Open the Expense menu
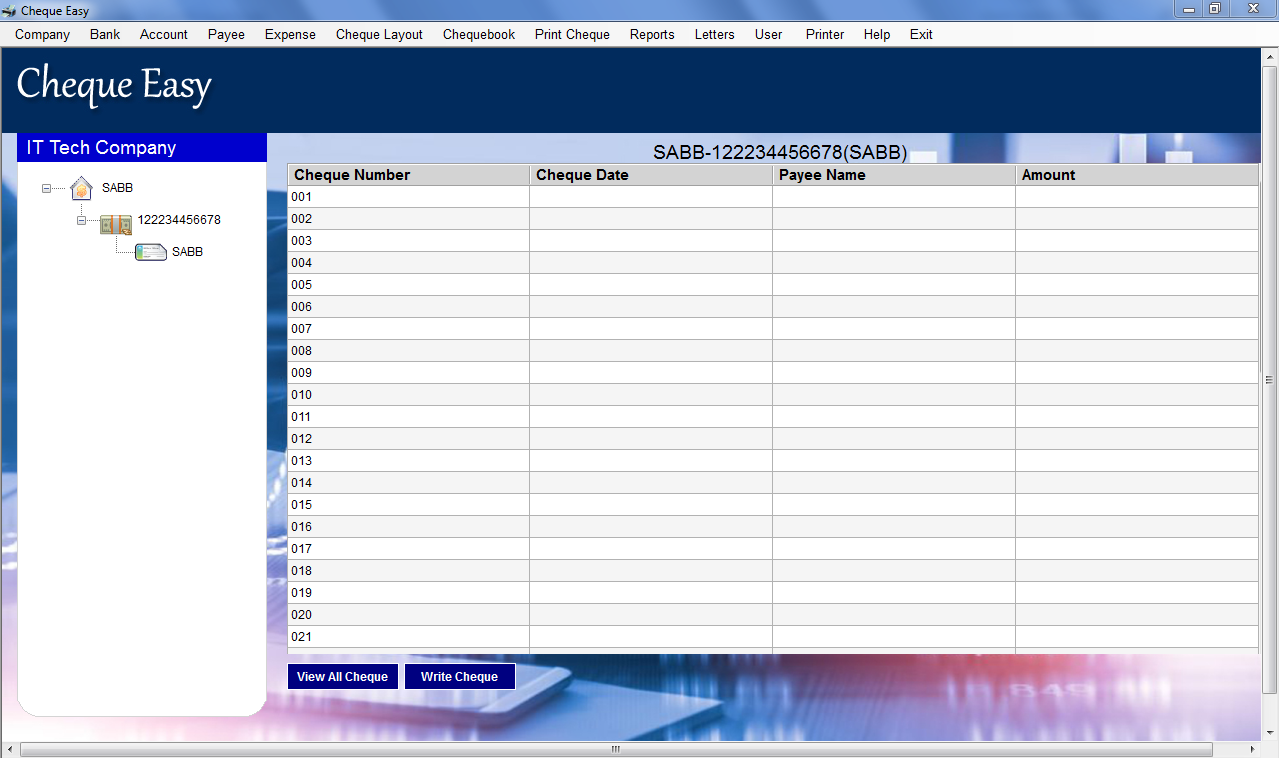The image size is (1279, 758). (x=290, y=34)
